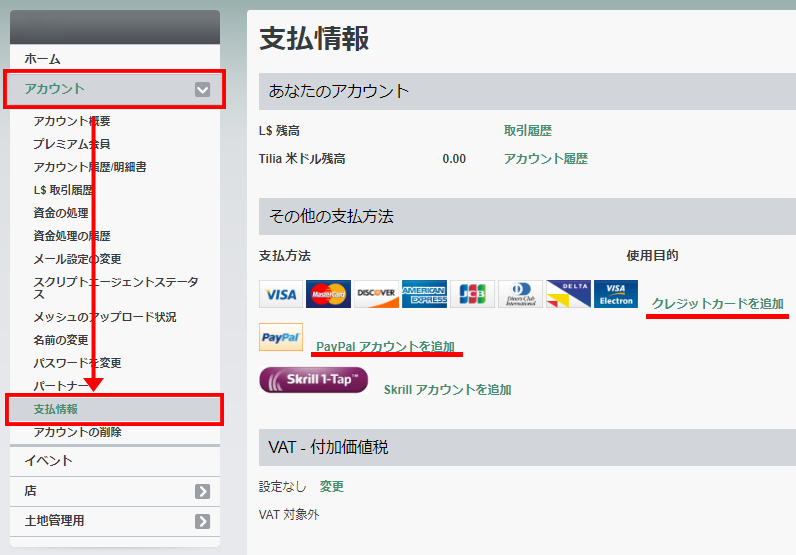This screenshot has height=555, width=796.
Task: Expand the 店 submenu arrow
Action: [203, 491]
